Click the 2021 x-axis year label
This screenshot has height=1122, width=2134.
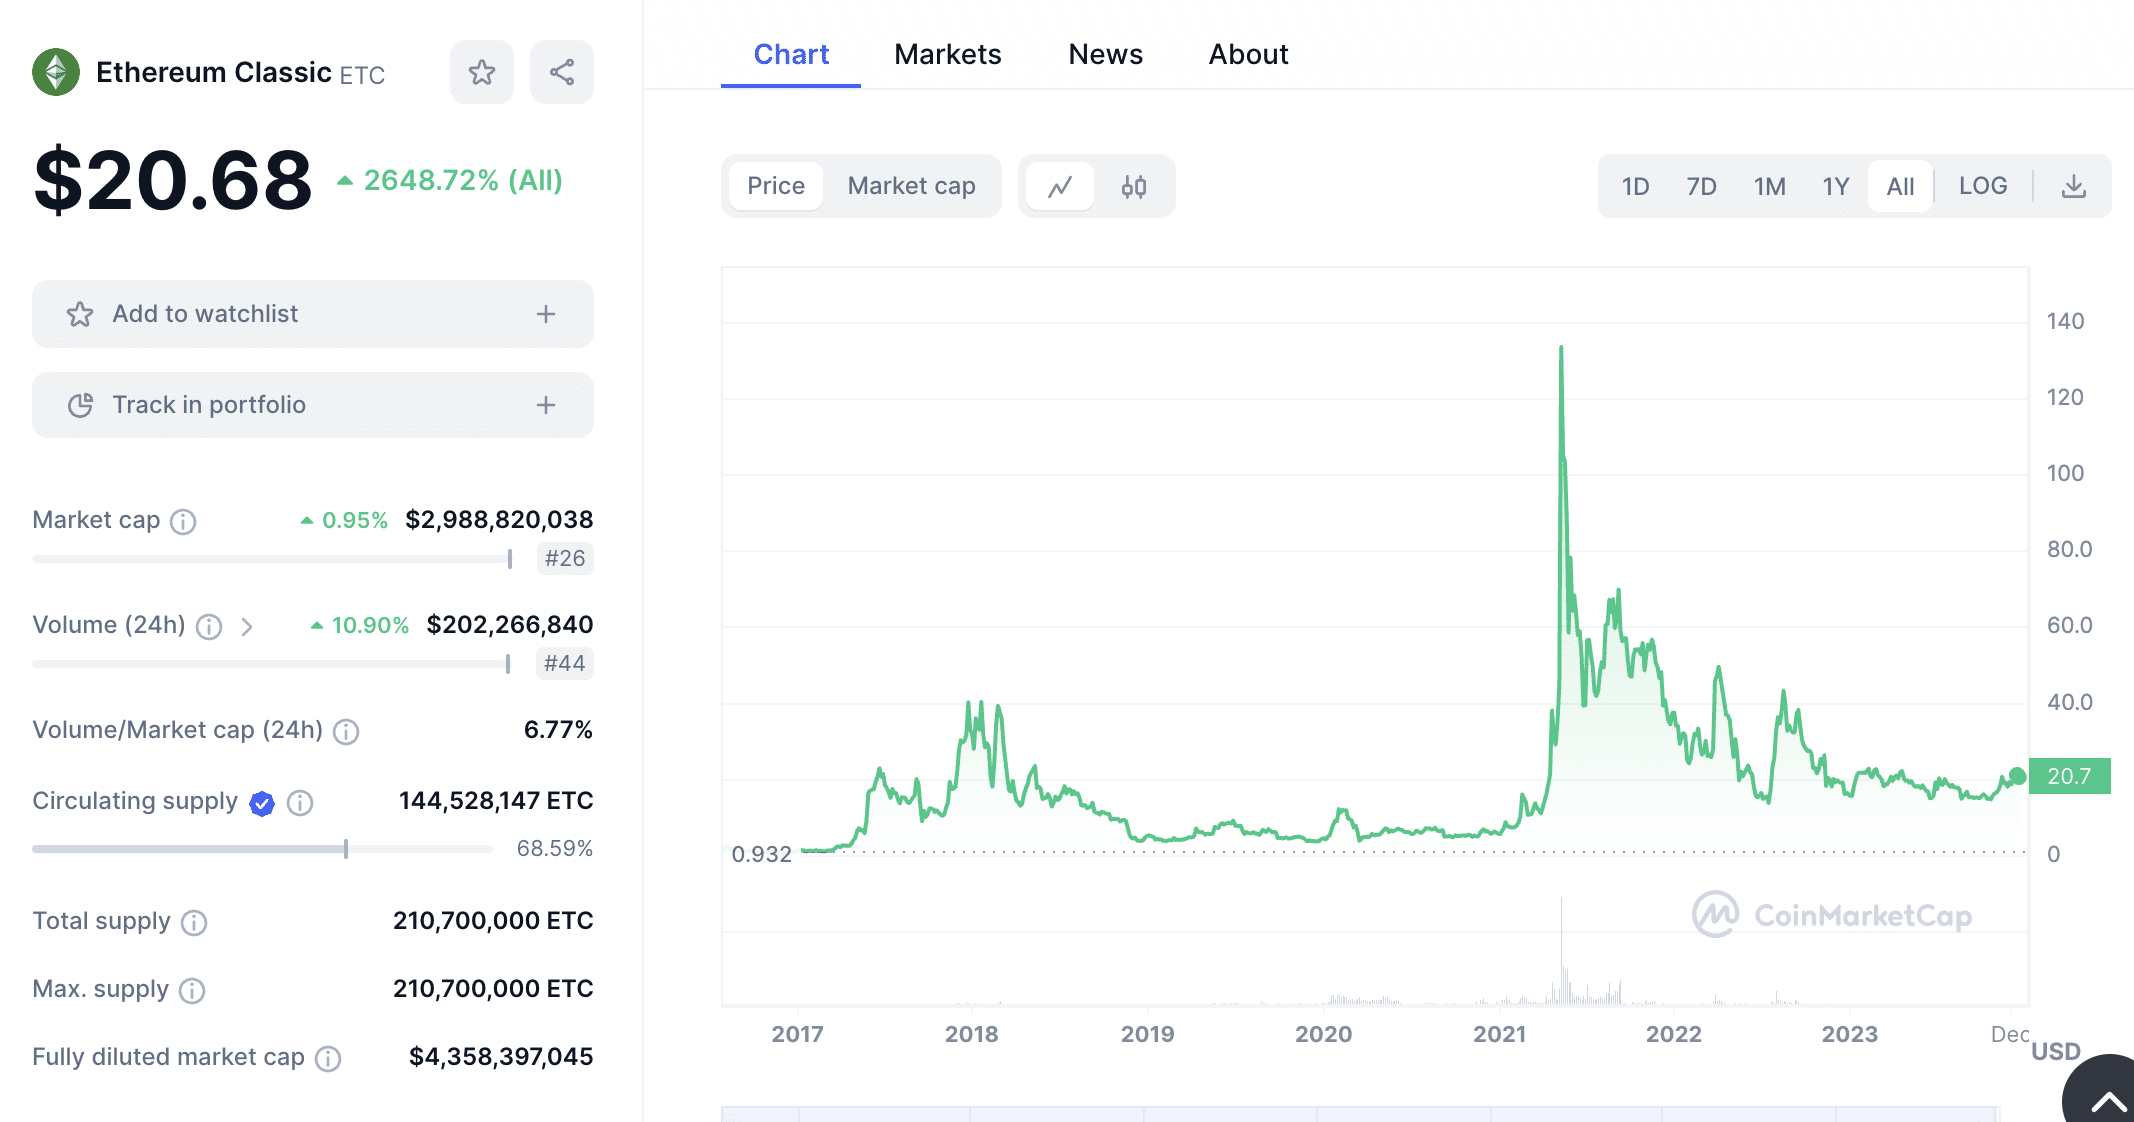coord(1499,1034)
